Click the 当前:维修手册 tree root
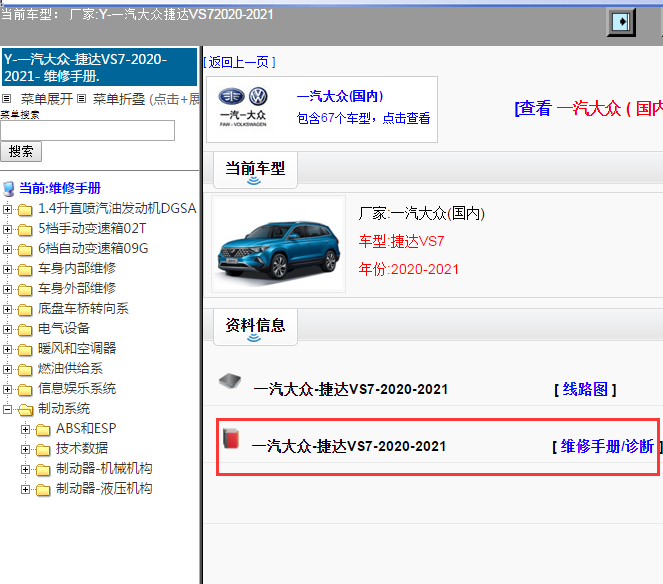Screen dimensions: 663x584 pyautogui.click(x=60, y=188)
